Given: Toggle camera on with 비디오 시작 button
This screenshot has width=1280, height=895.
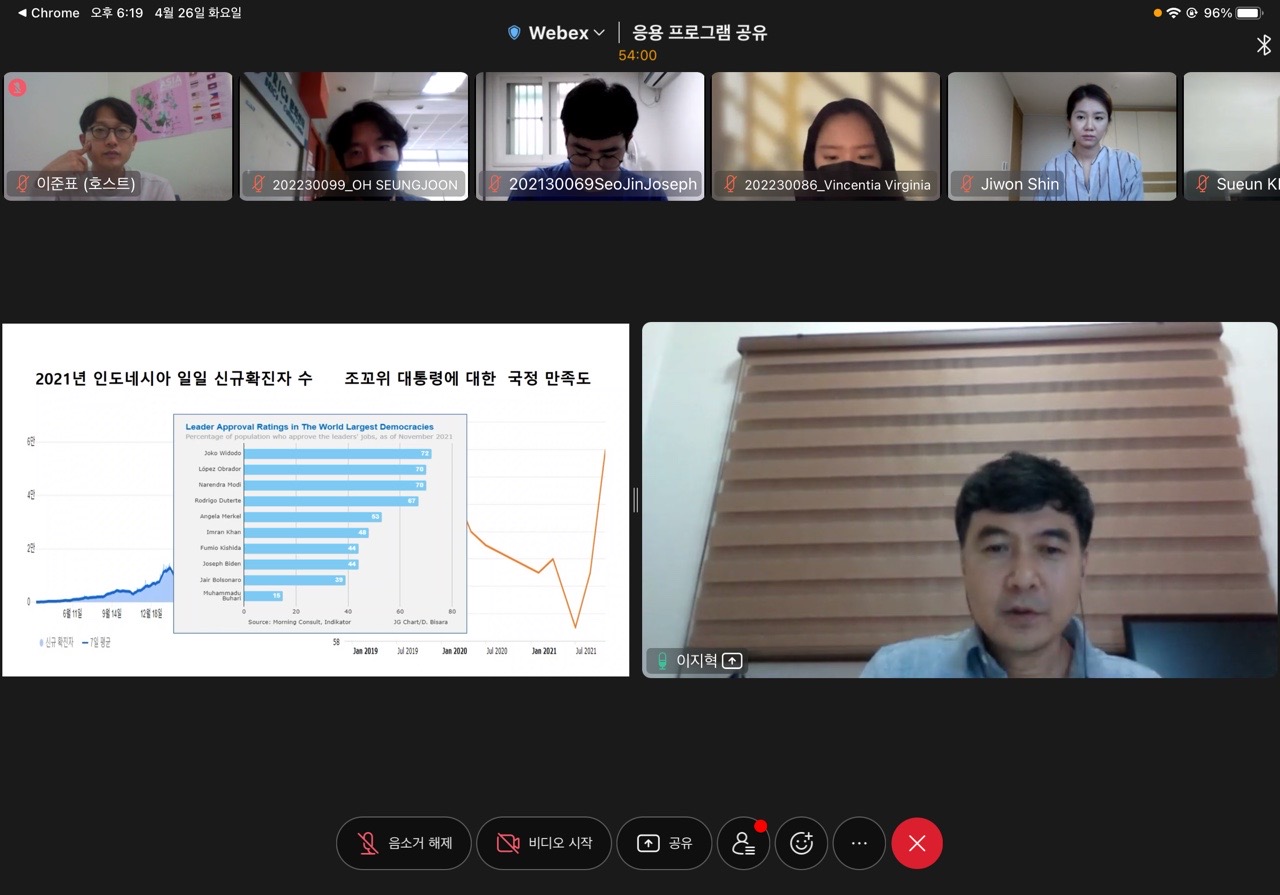Looking at the screenshot, I should [544, 843].
